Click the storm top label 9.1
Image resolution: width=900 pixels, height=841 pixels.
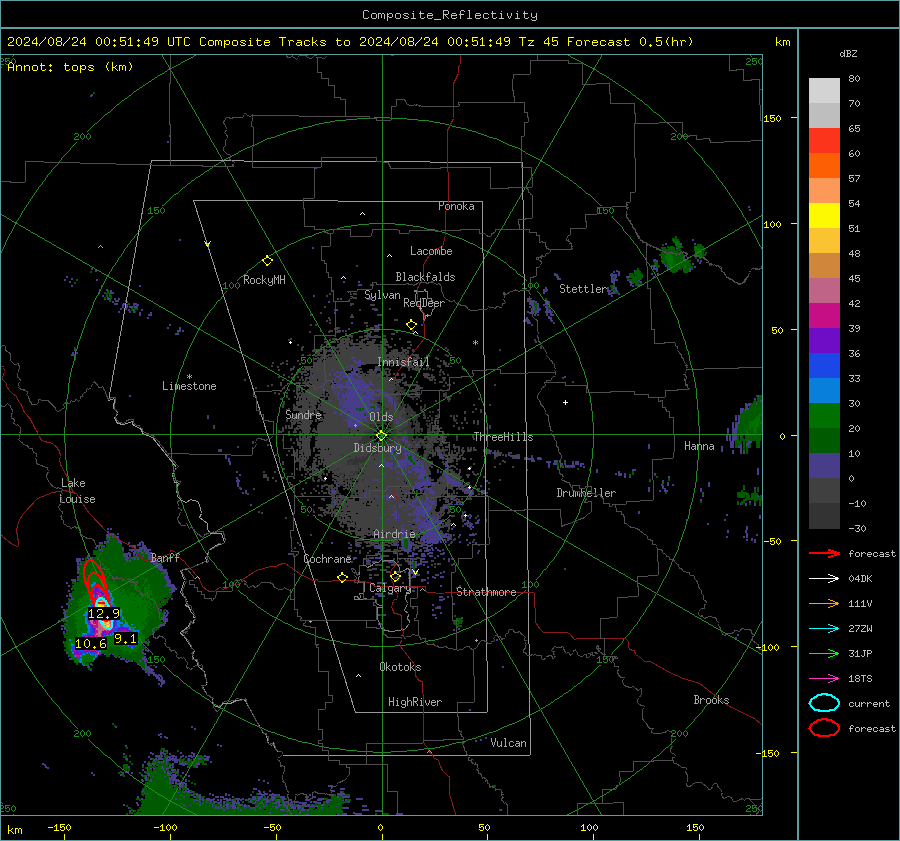pos(125,639)
